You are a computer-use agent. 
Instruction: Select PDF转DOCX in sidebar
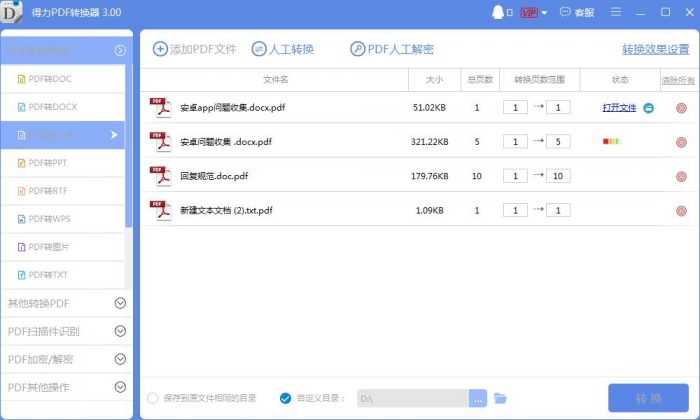click(63, 107)
